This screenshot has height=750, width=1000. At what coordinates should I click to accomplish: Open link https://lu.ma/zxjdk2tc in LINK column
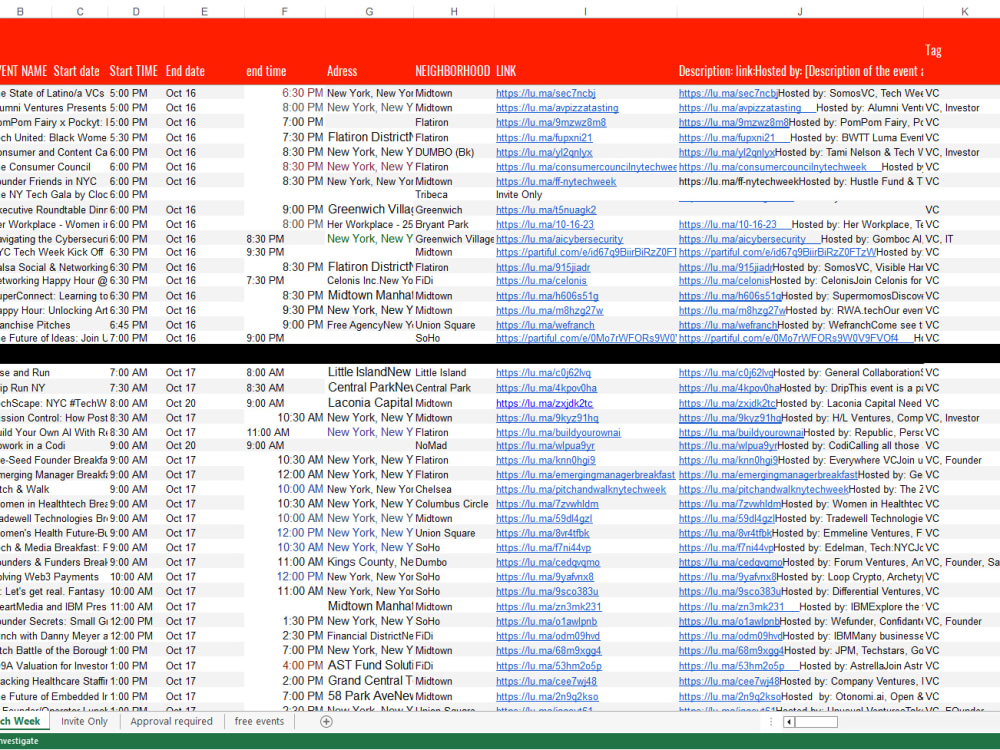coord(544,404)
